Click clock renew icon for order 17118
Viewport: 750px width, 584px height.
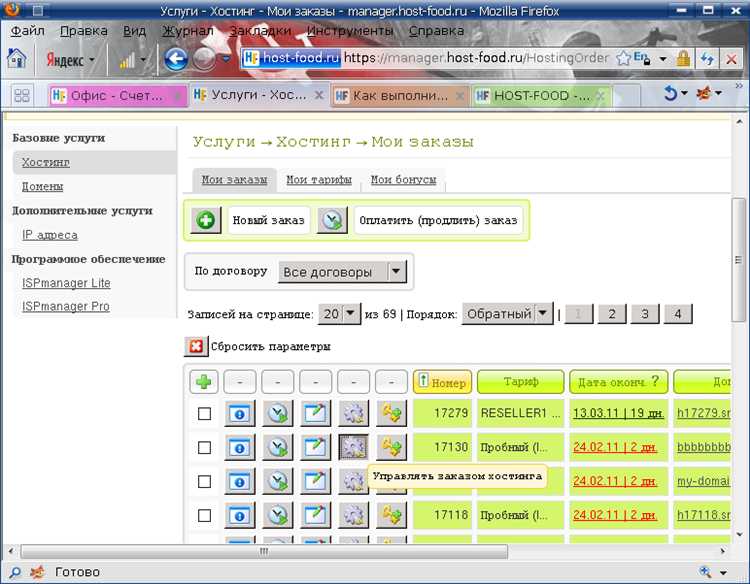point(277,515)
